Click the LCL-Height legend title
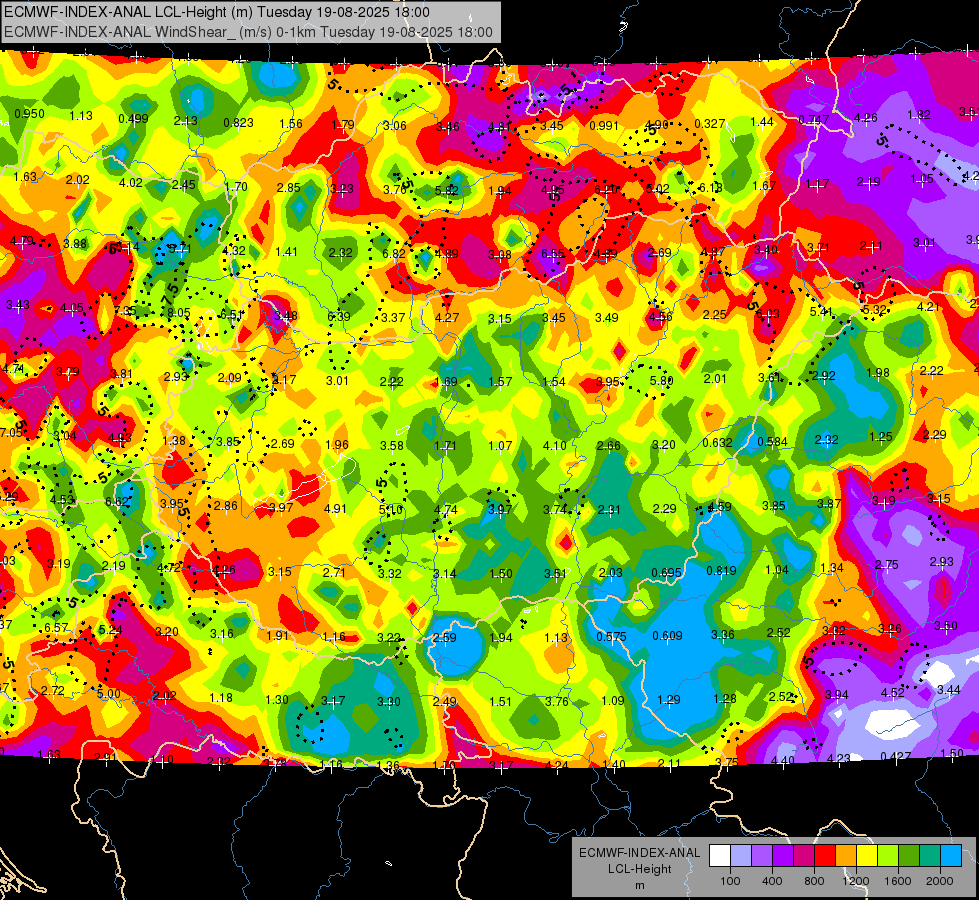This screenshot has height=900, width=979. (x=640, y=869)
